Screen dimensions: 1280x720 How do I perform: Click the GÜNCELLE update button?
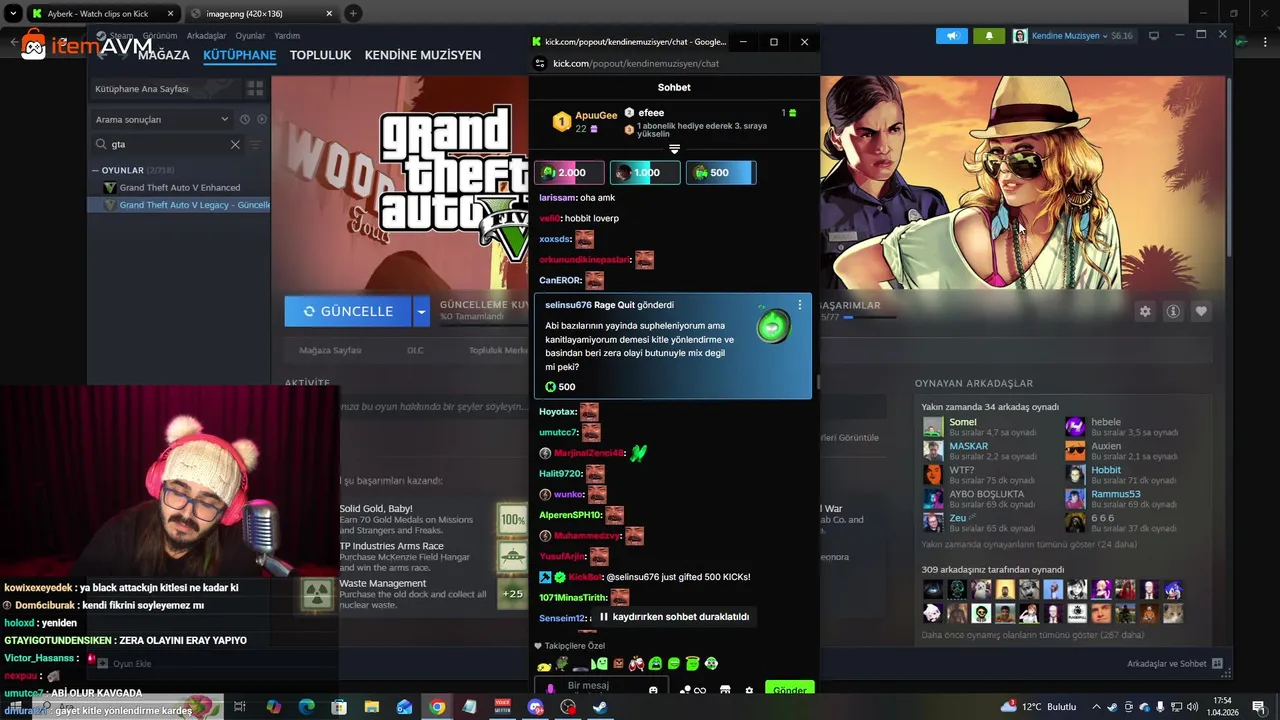coord(348,311)
